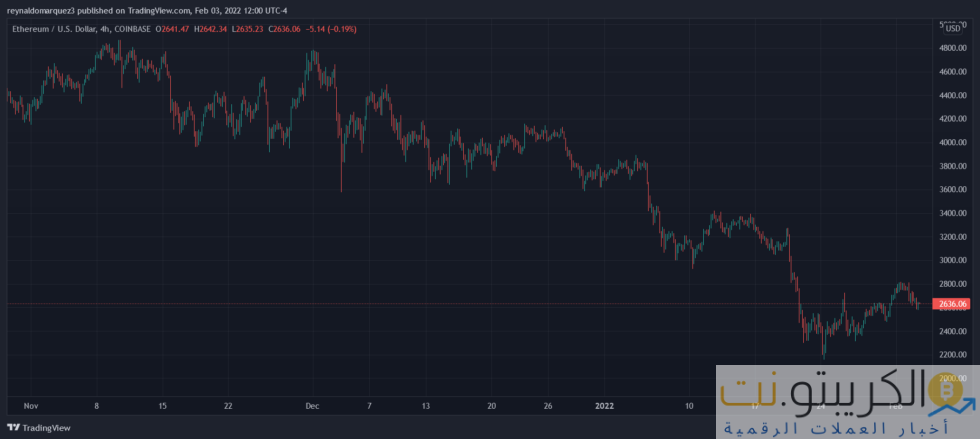Select the Nov label on time axis
Image resolution: width=980 pixels, height=439 pixels.
(29, 406)
